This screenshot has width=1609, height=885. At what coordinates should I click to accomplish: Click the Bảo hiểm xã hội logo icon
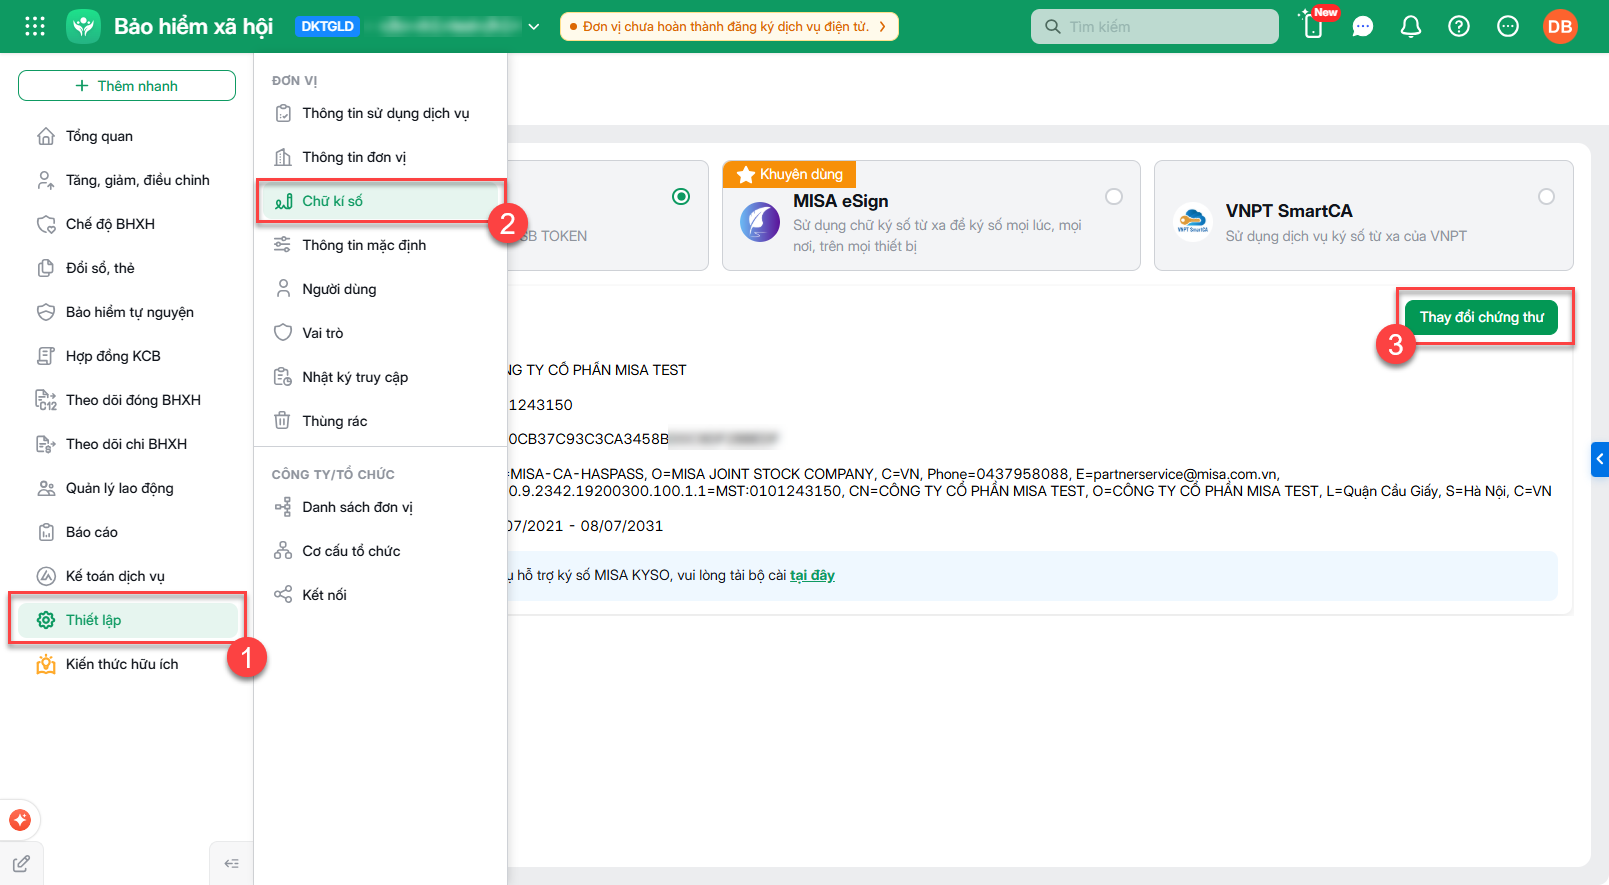click(84, 26)
